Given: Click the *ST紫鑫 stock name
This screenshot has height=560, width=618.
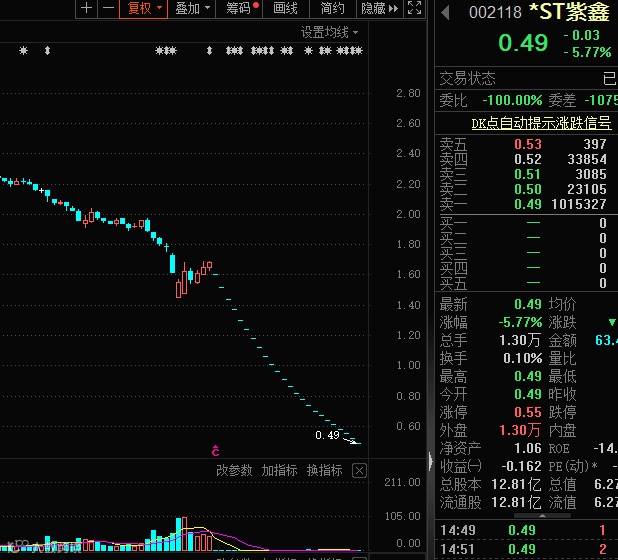Looking at the screenshot, I should point(570,12).
